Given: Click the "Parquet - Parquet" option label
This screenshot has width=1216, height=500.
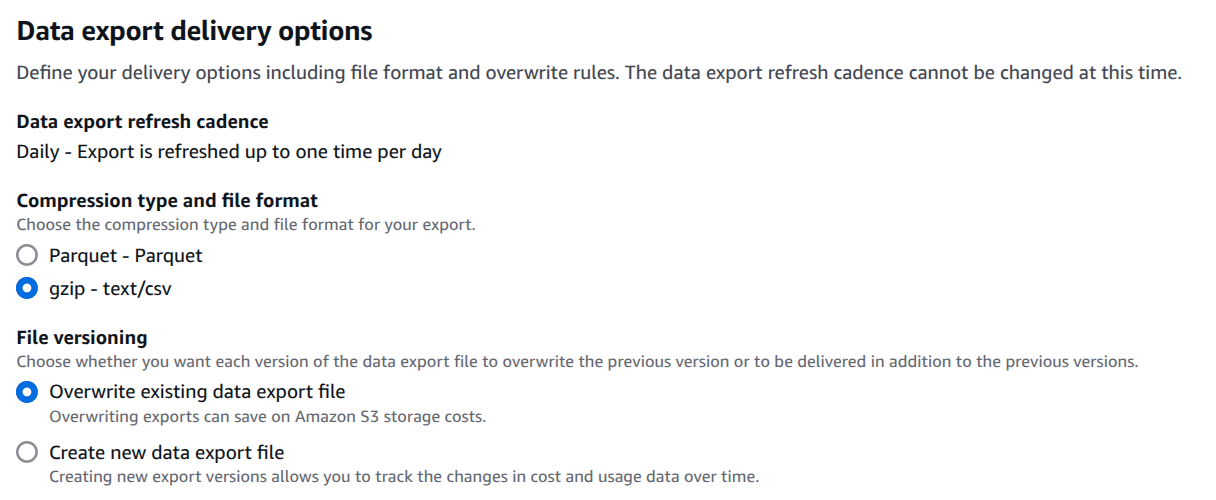Looking at the screenshot, I should click(126, 256).
